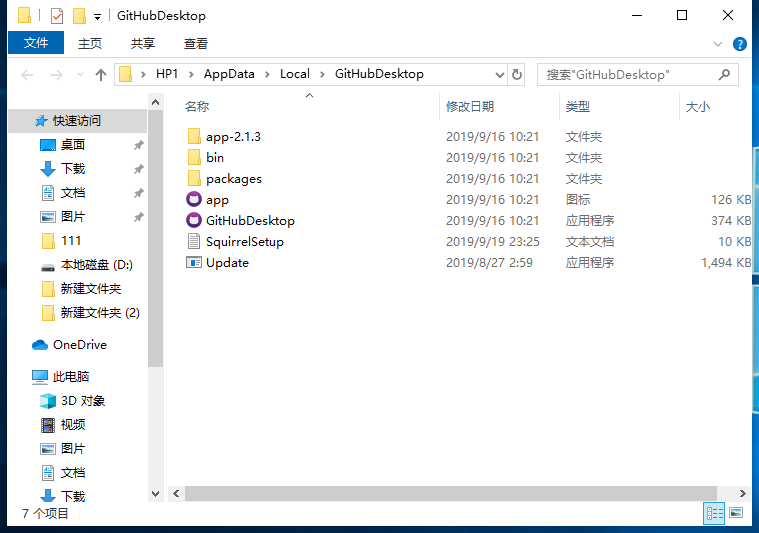Open the 文件 menu tab

(x=36, y=43)
